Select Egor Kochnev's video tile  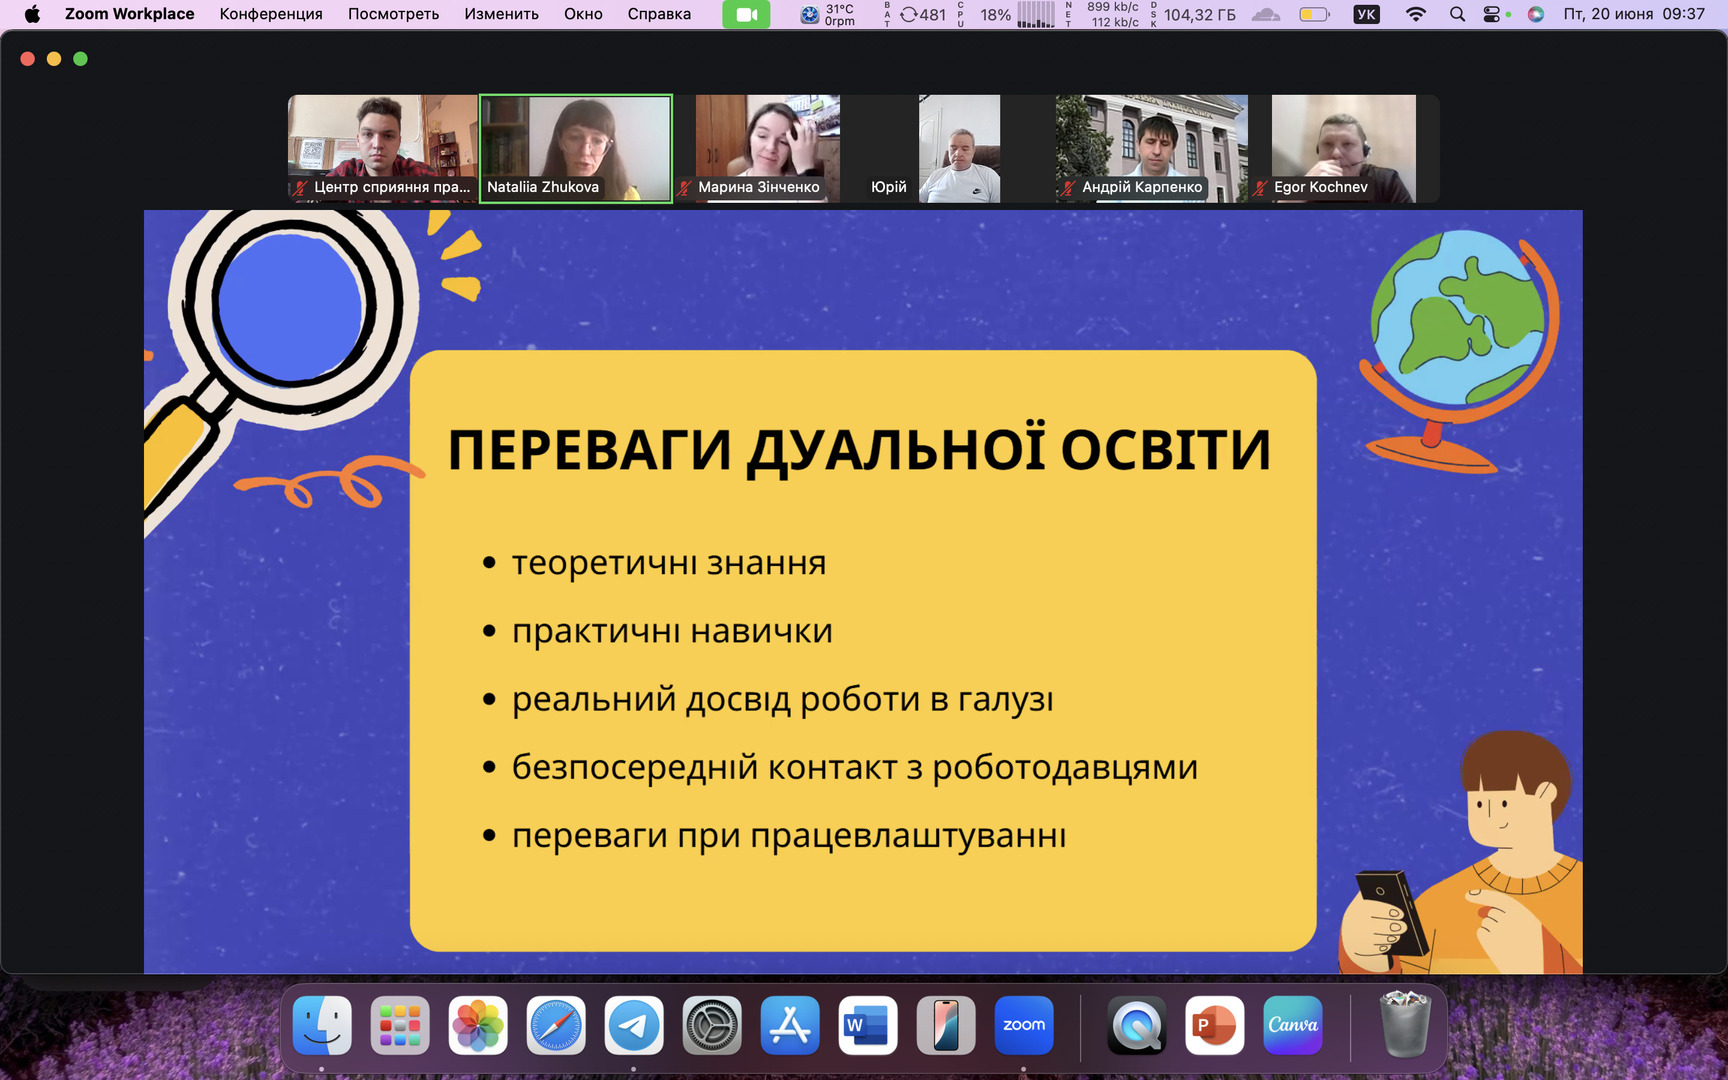[1343, 148]
